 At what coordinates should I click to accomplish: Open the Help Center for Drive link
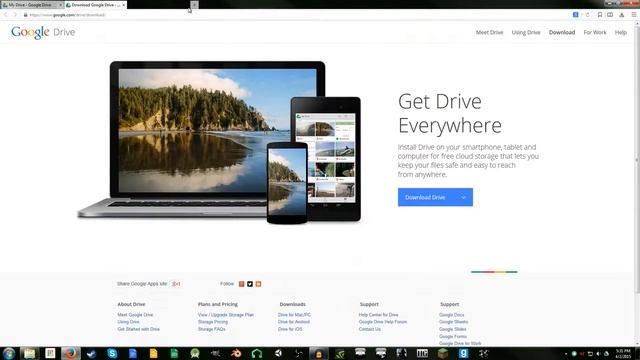[378, 315]
